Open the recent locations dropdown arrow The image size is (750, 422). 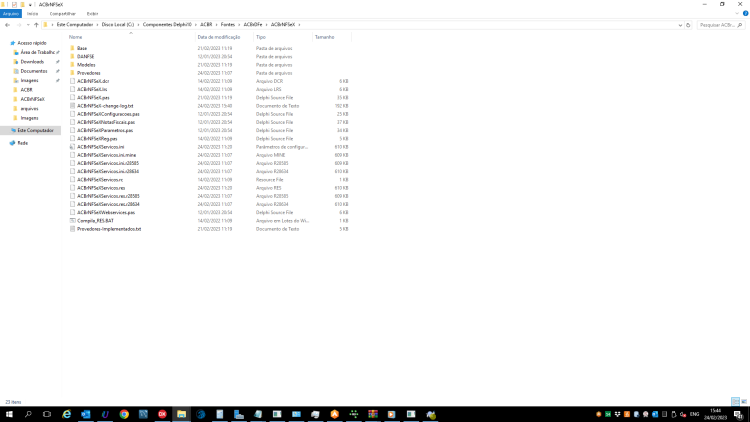click(28, 25)
